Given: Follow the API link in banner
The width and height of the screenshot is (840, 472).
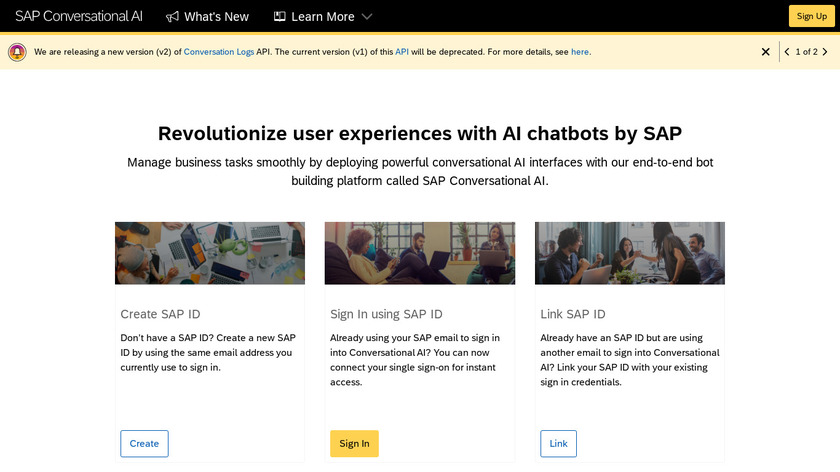Looking at the screenshot, I should pyautogui.click(x=402, y=52).
